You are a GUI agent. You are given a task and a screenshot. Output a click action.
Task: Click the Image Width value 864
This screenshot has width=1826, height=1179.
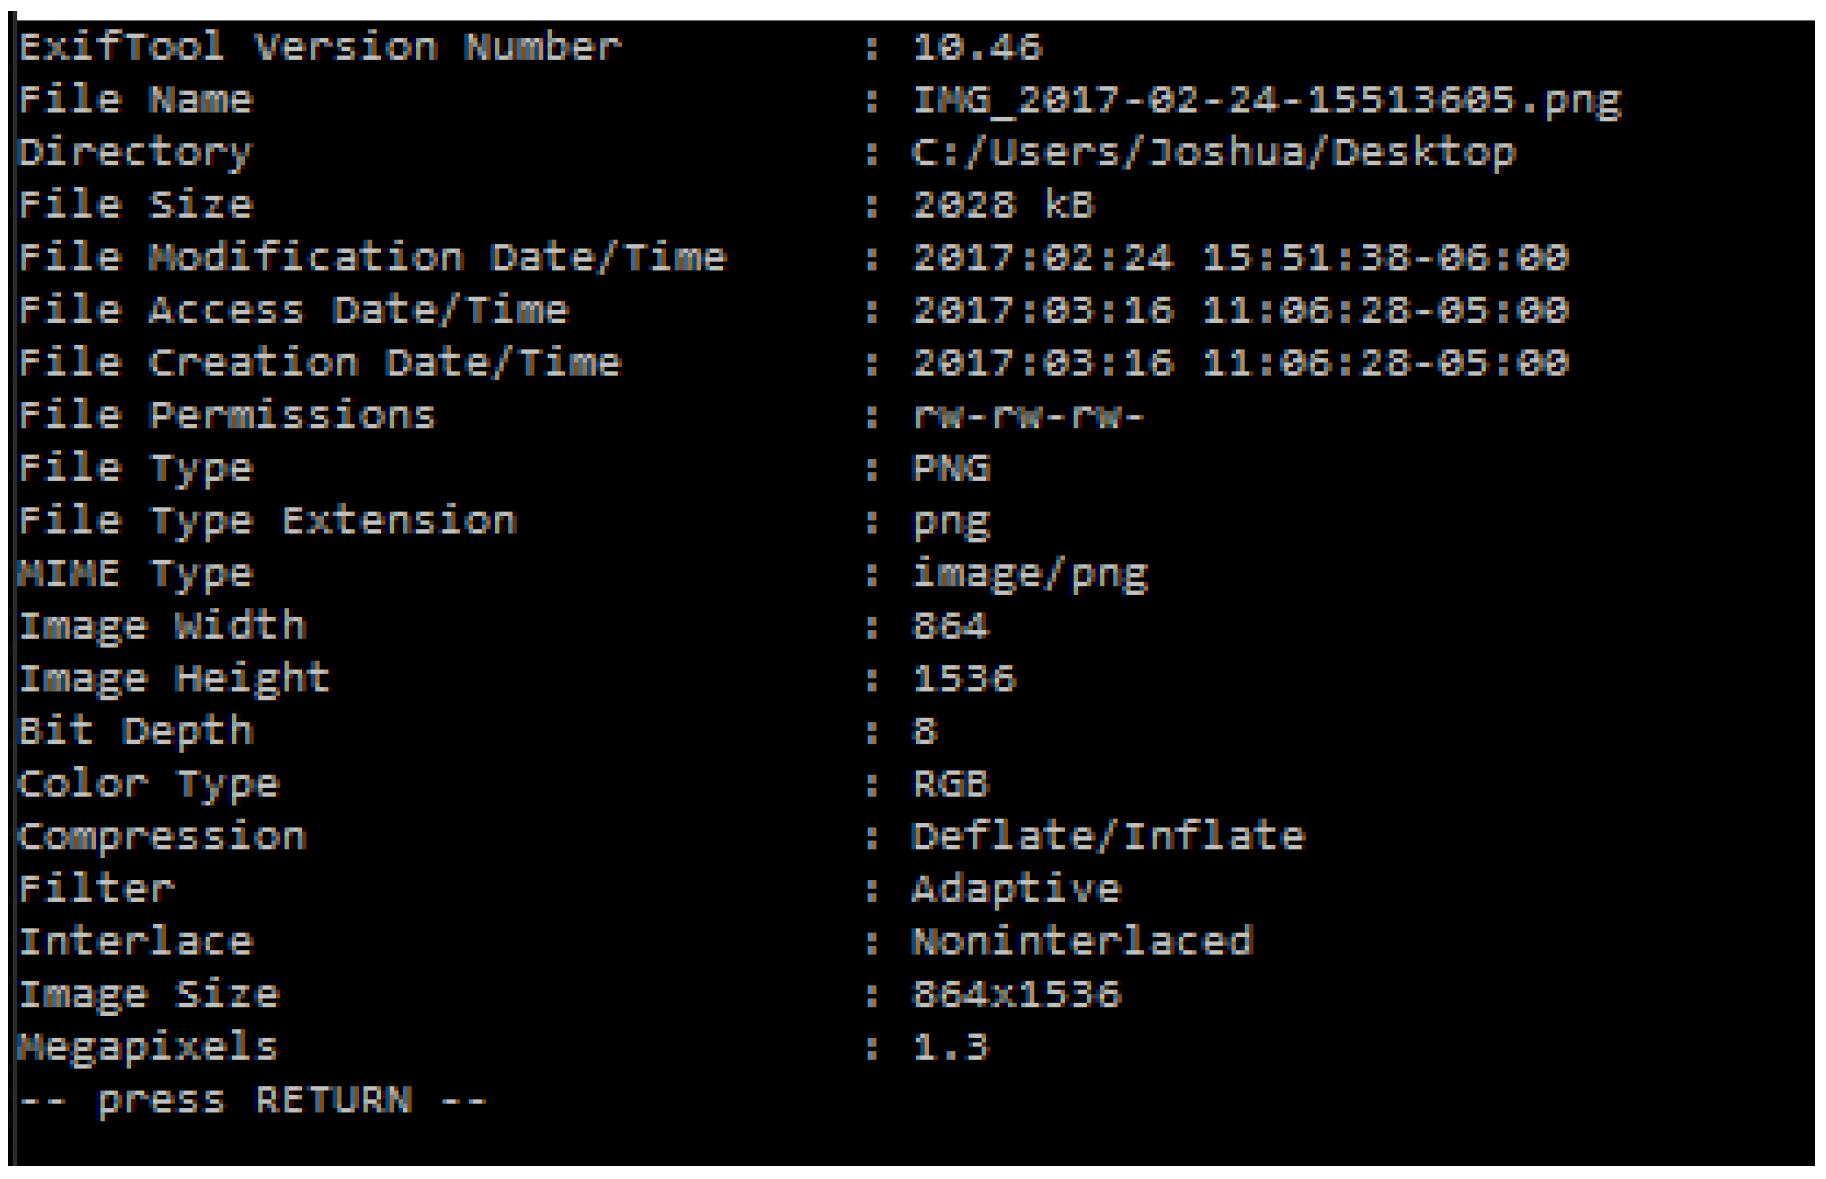coord(950,627)
